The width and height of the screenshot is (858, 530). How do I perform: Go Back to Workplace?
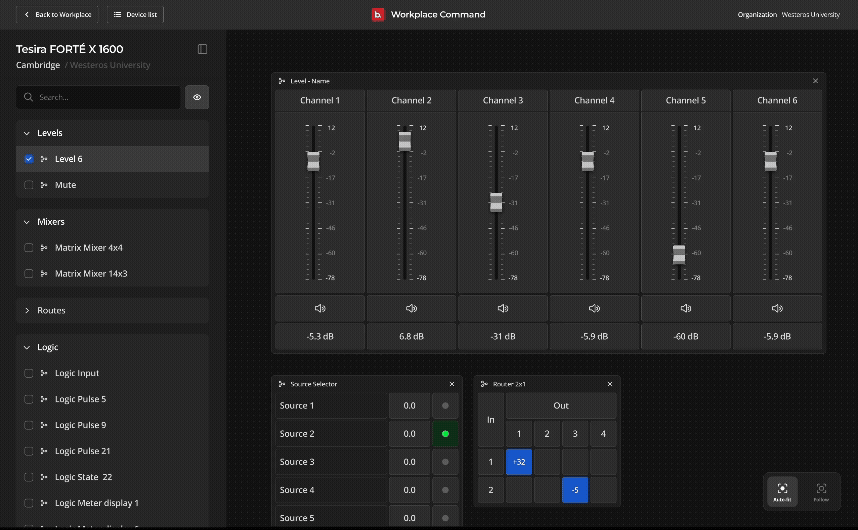57,14
